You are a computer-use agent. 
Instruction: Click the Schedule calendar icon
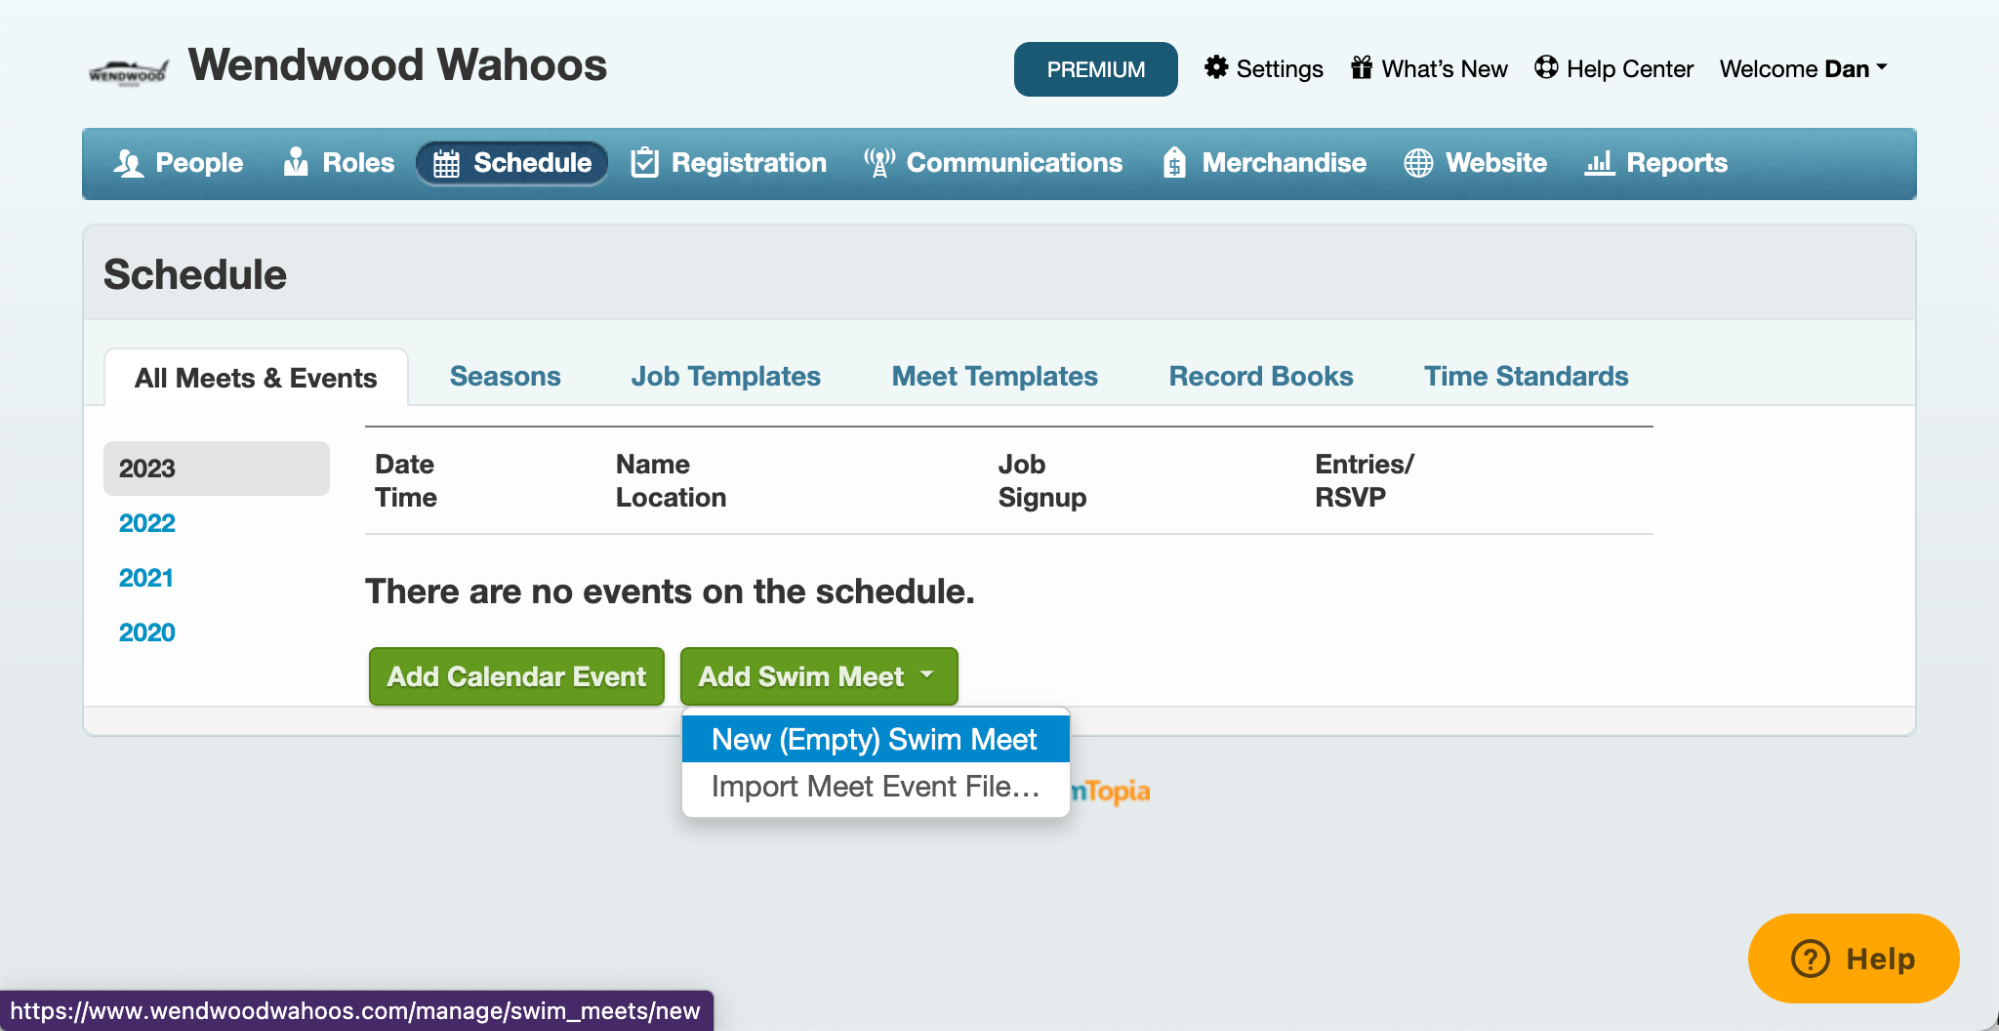446,163
